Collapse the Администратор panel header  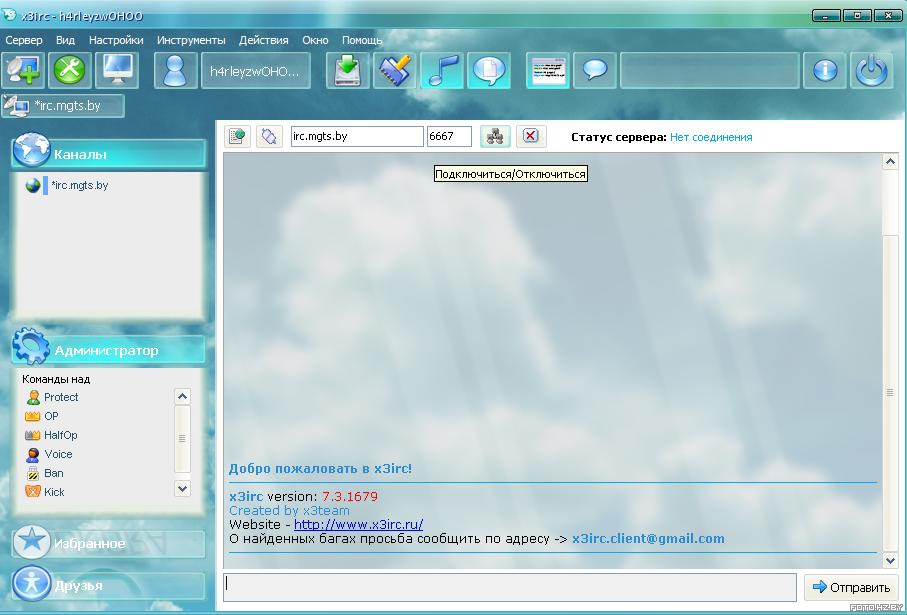tap(109, 350)
